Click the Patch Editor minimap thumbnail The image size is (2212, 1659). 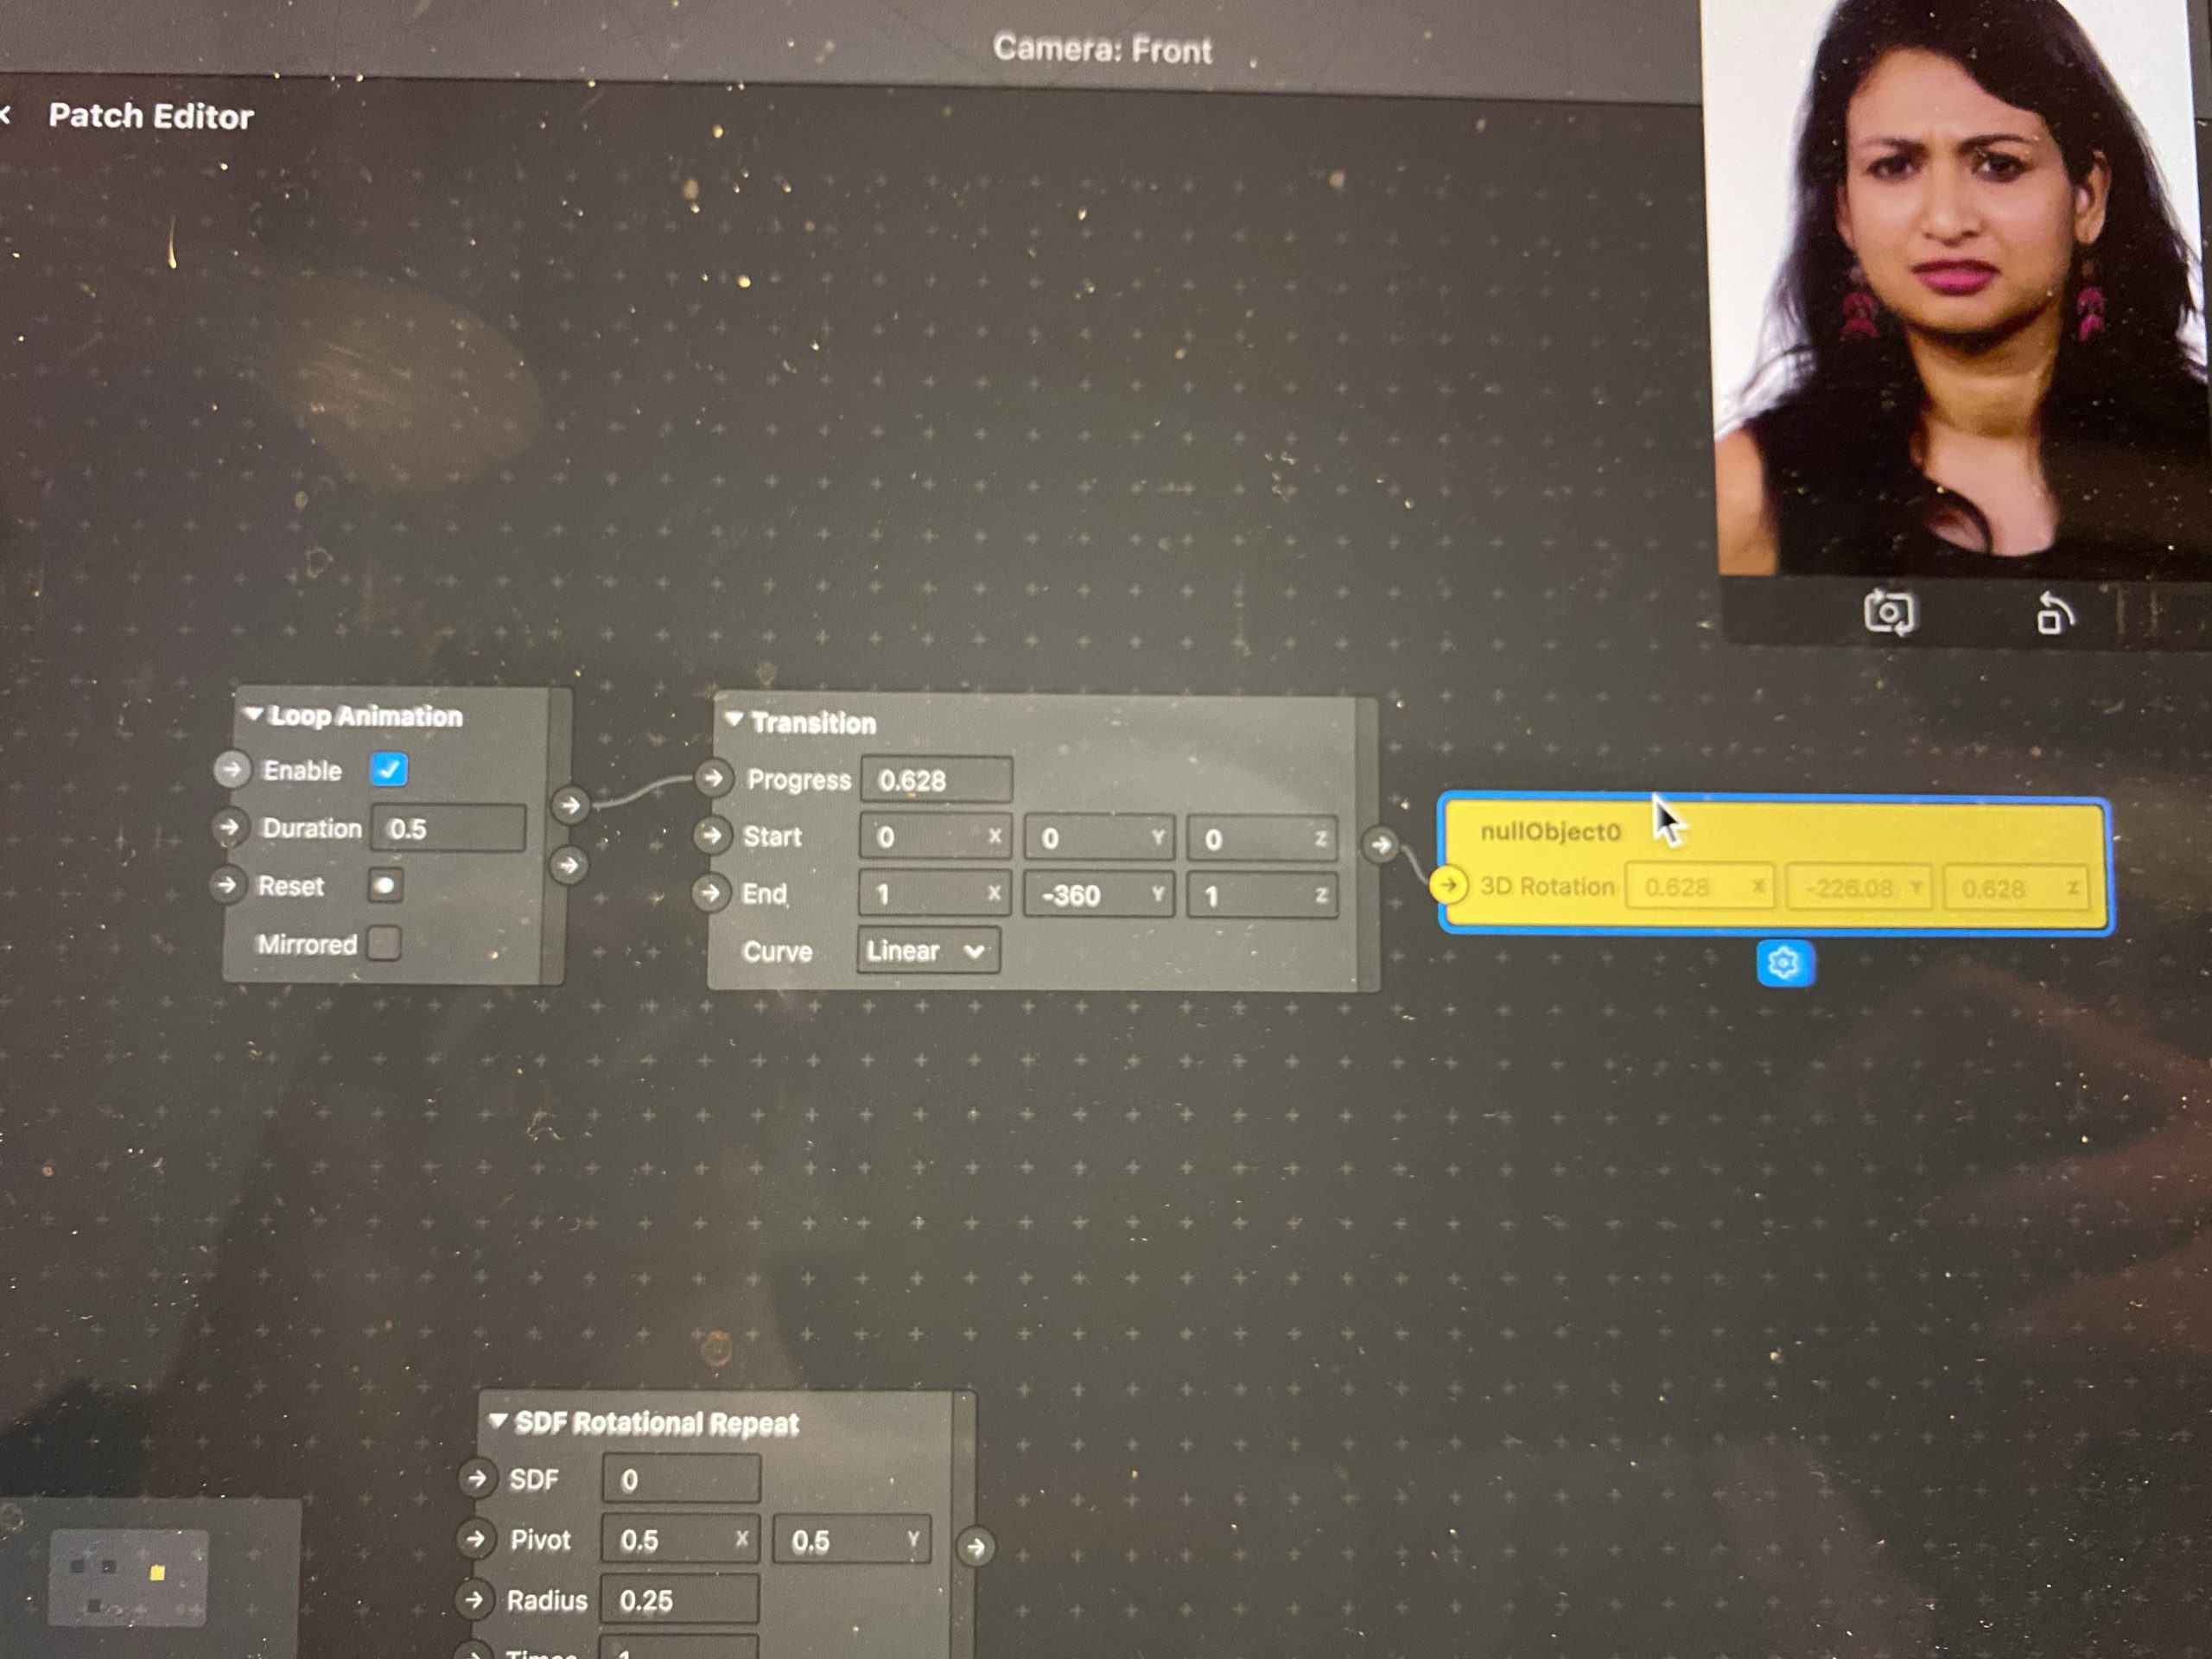point(128,1577)
